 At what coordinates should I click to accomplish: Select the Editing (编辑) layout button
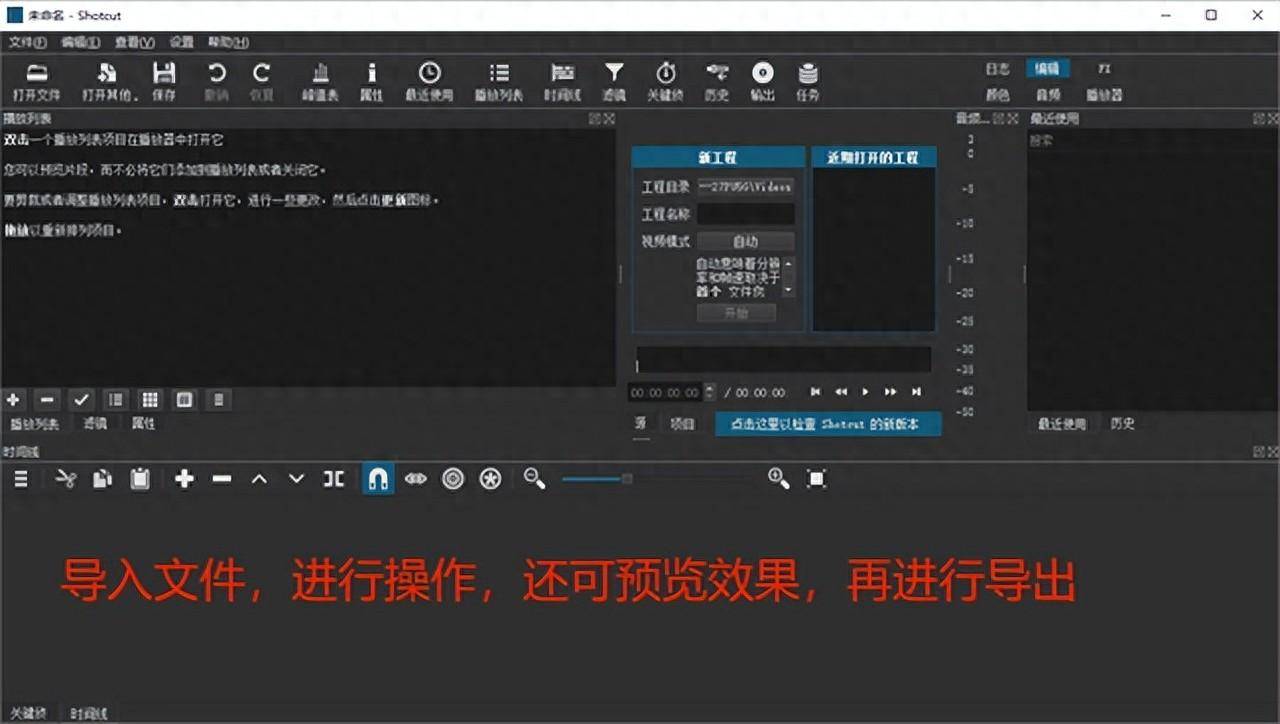1047,69
